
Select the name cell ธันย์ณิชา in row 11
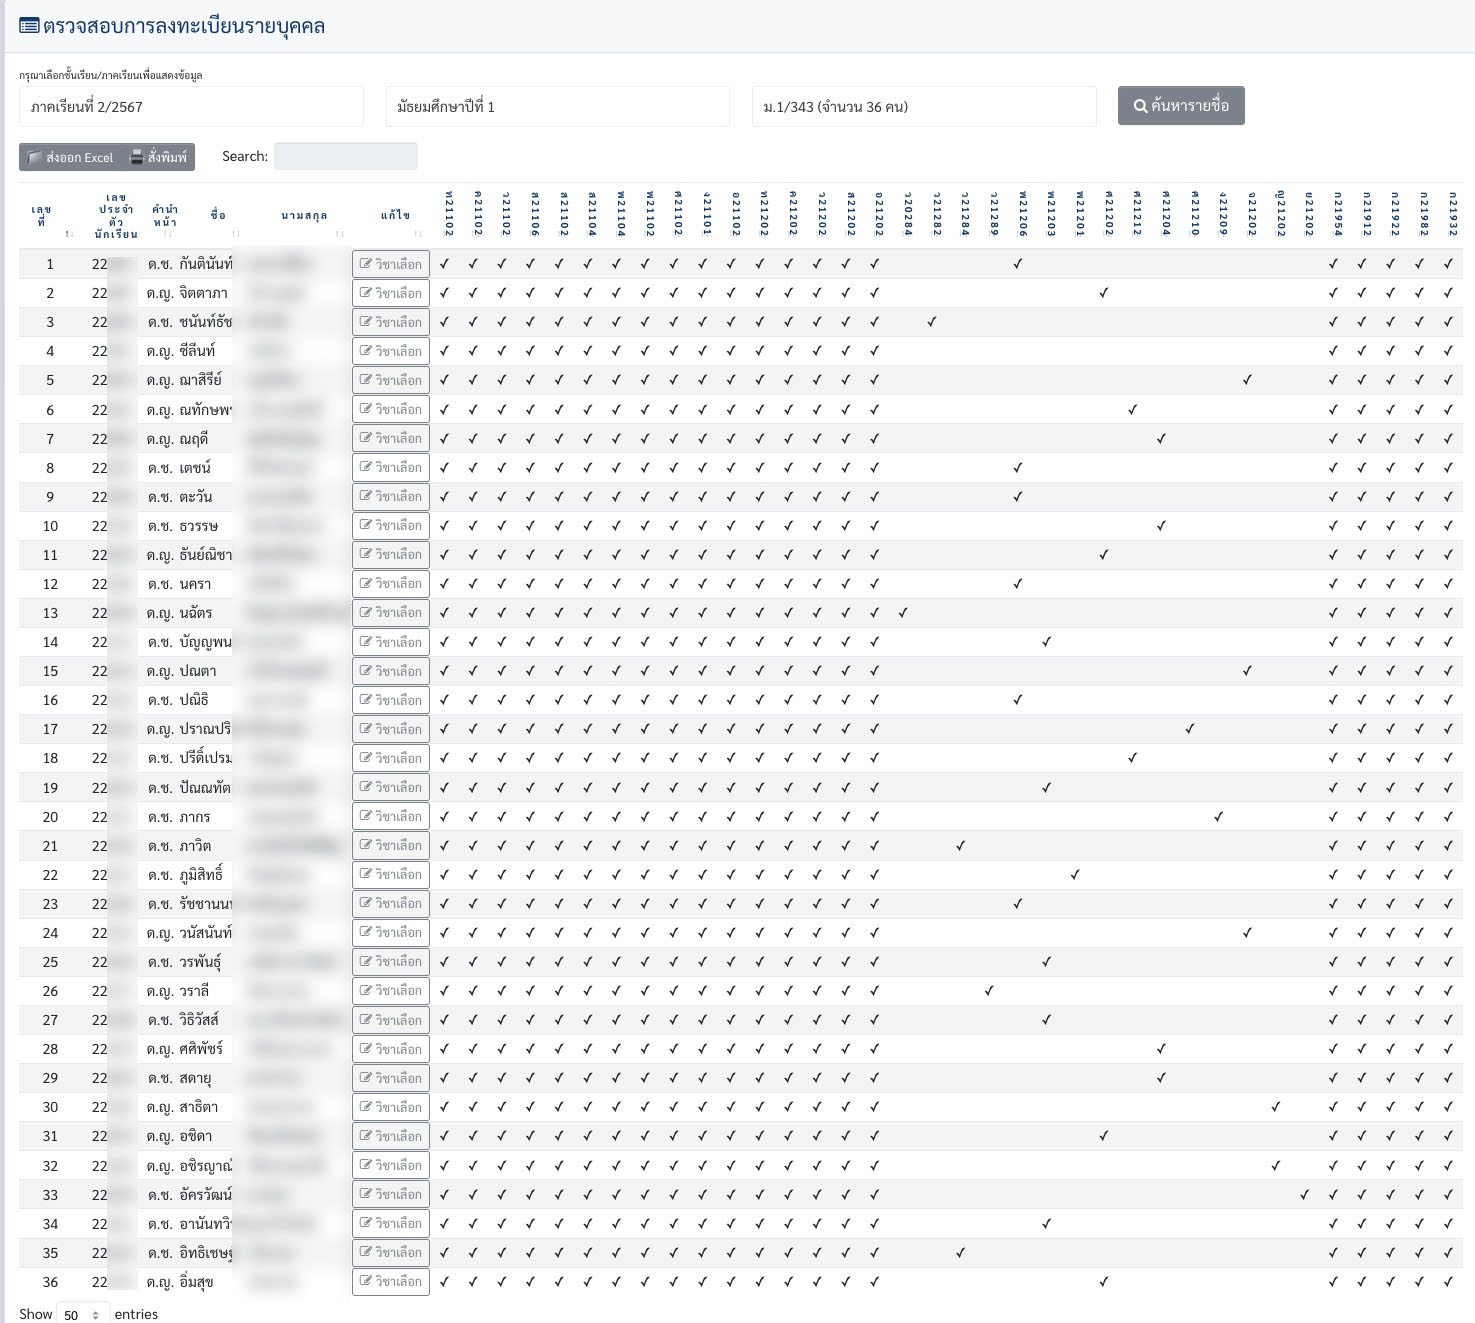pos(206,555)
